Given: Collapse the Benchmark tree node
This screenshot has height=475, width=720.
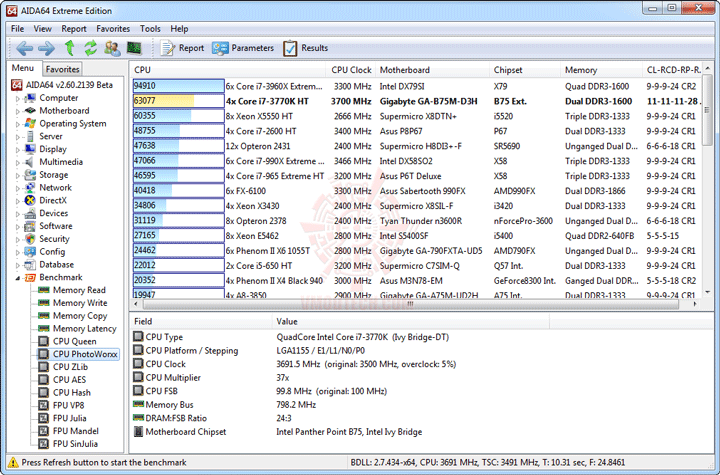Looking at the screenshot, I should (18, 278).
